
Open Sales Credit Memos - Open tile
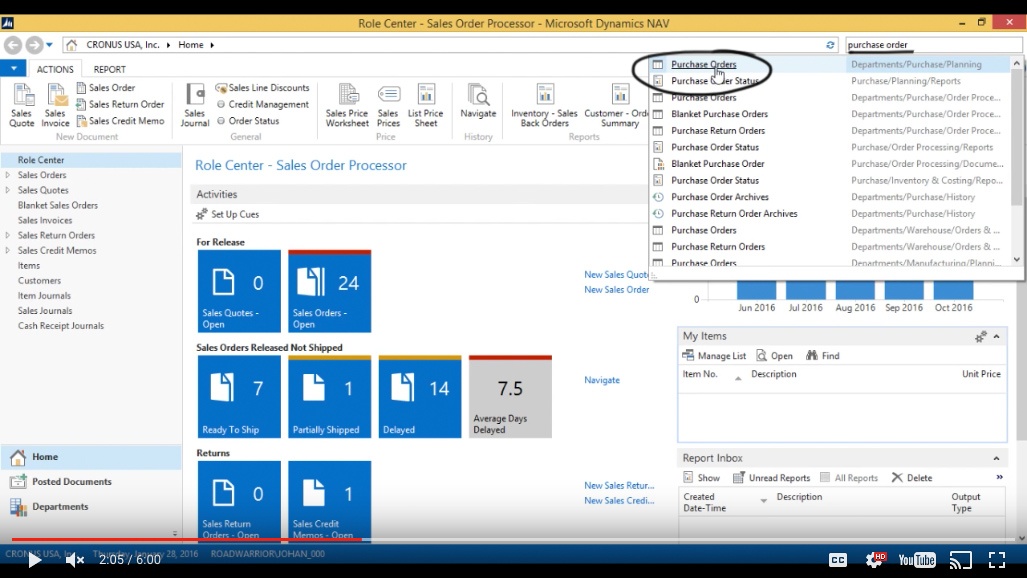[x=329, y=501]
